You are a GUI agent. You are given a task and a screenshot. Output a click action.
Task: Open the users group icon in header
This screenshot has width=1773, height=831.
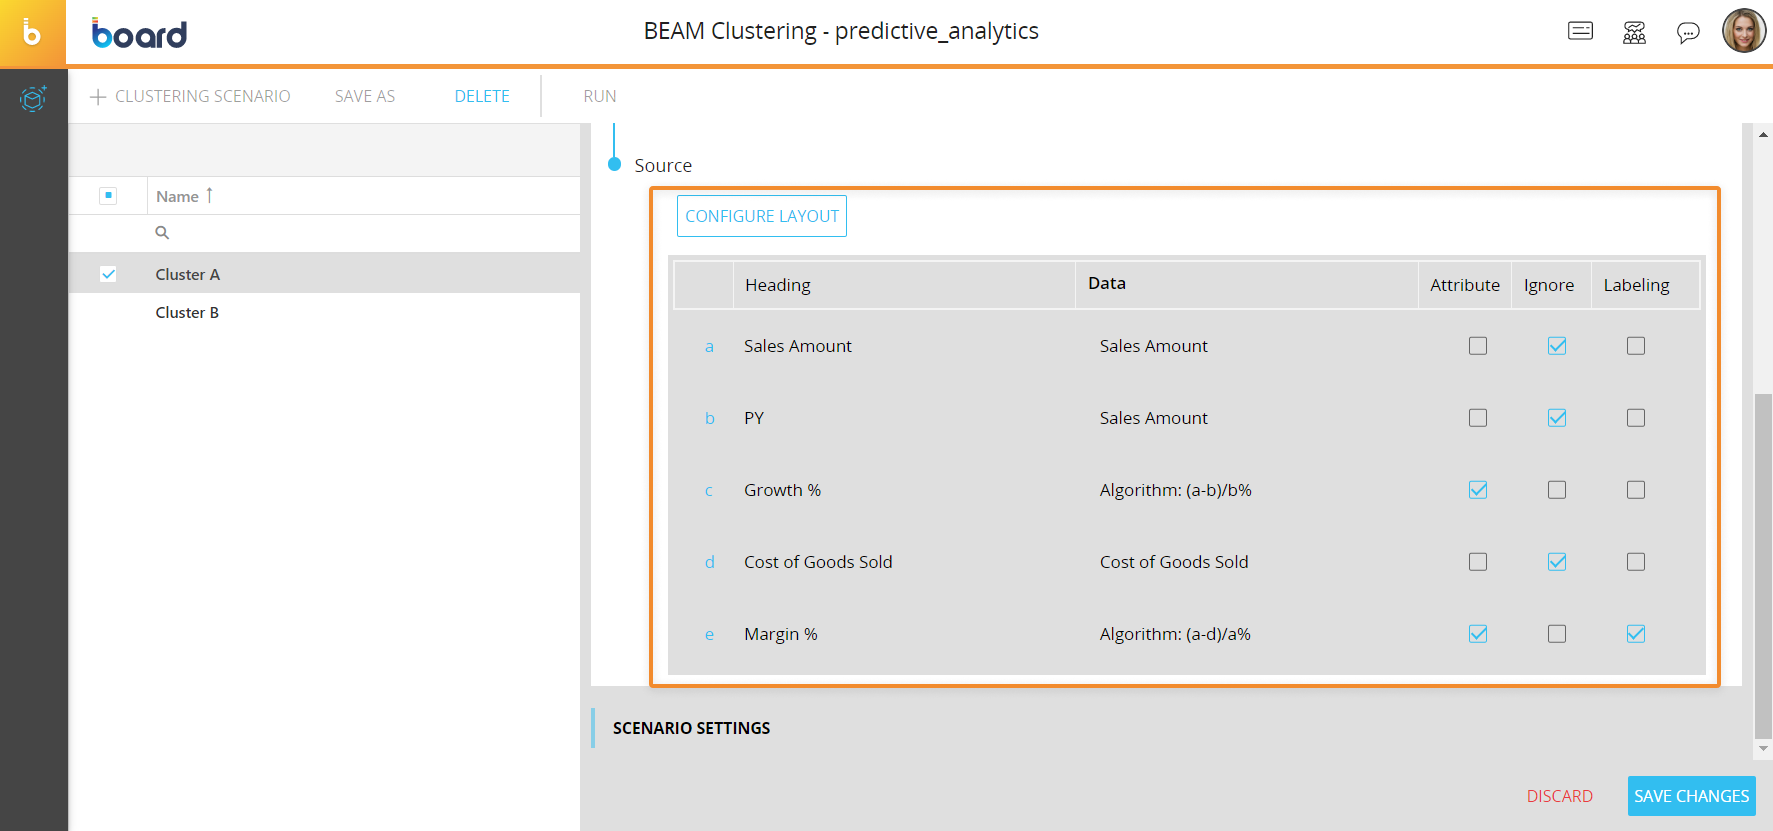(1634, 33)
